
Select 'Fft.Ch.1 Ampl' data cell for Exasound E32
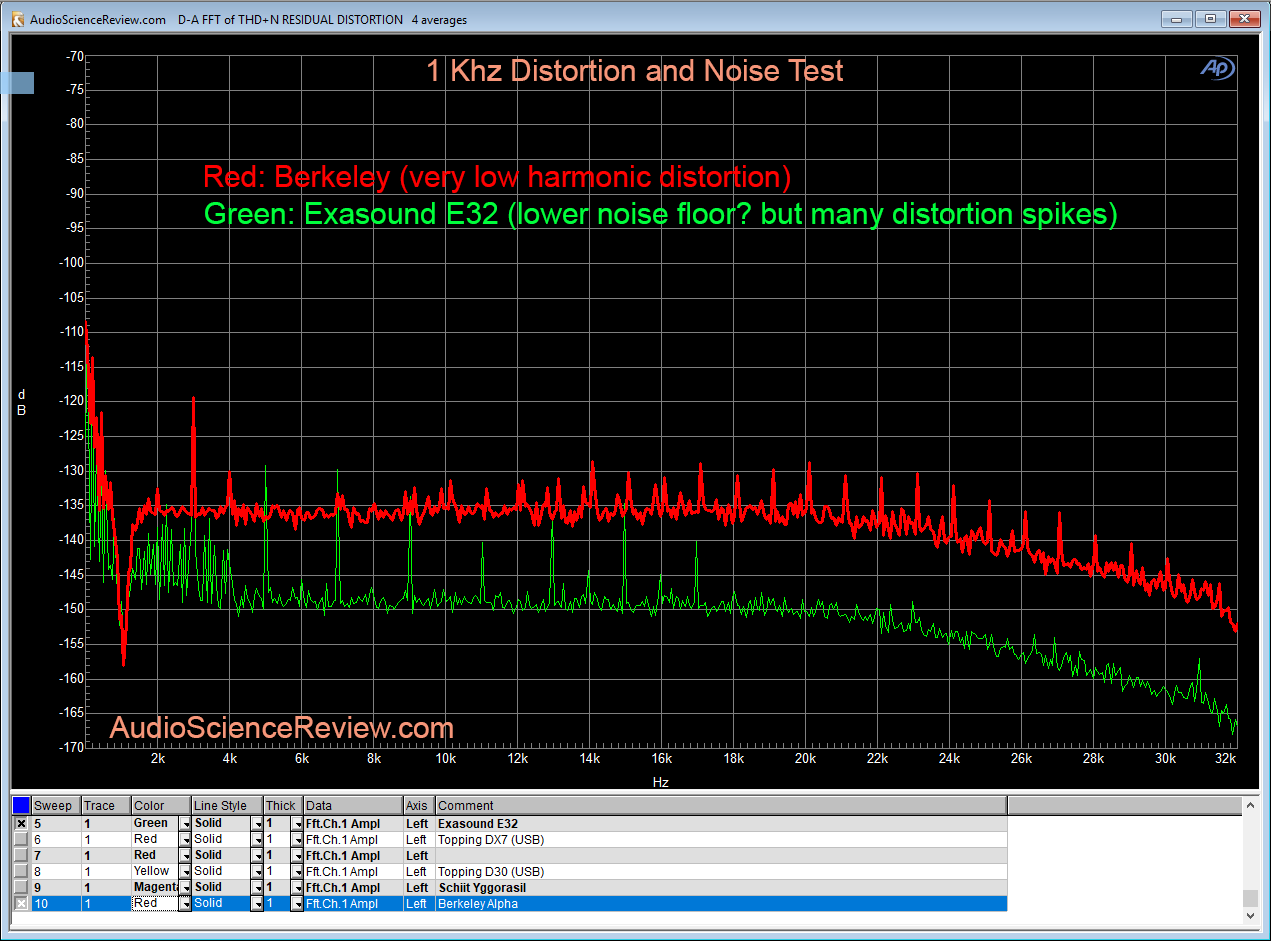pyautogui.click(x=353, y=823)
